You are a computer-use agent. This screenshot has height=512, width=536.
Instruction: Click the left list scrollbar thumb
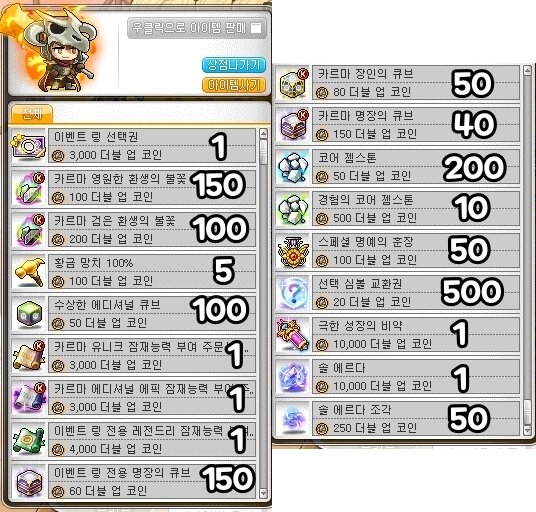pos(263,152)
